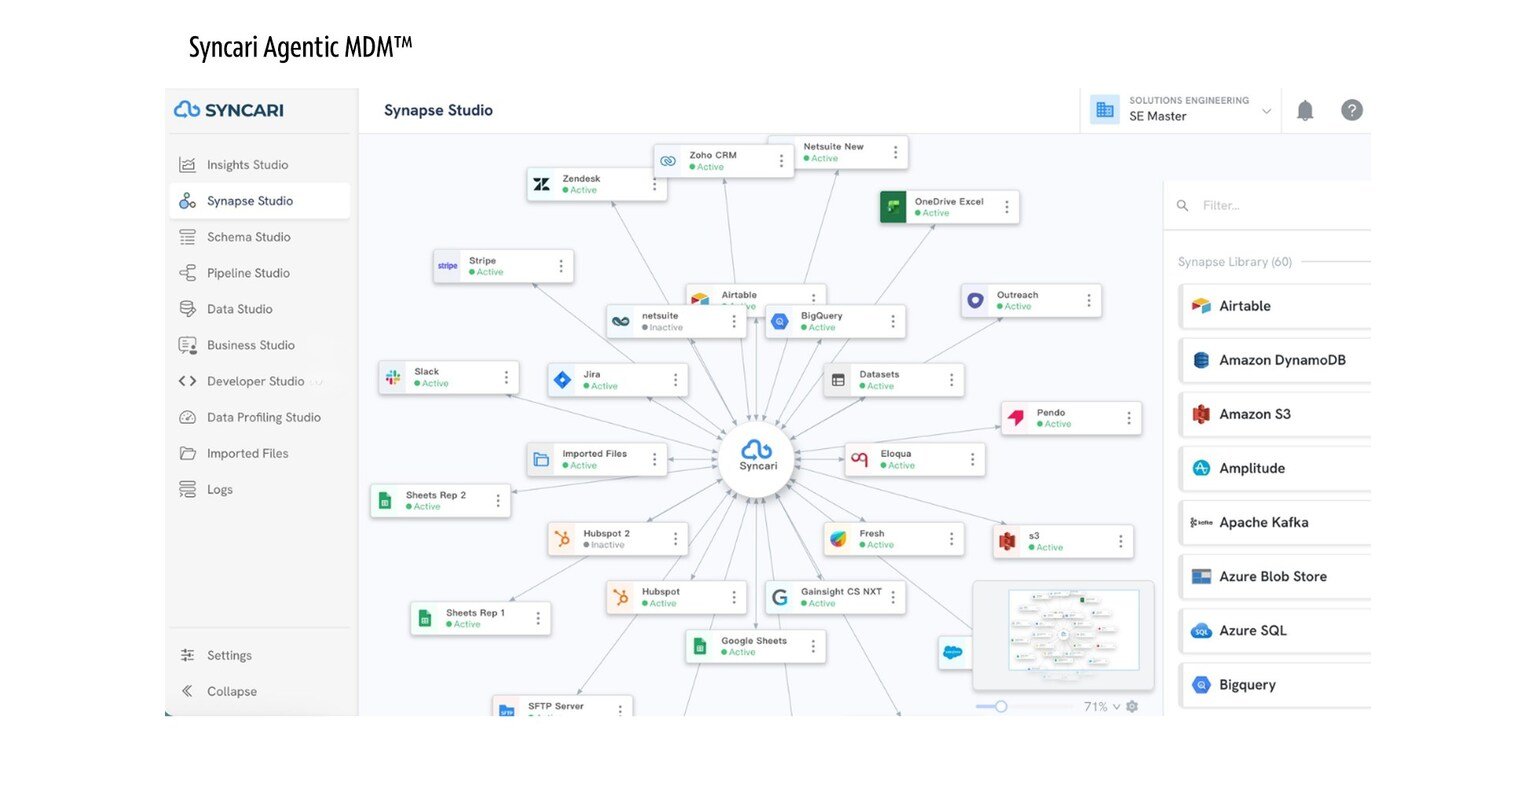
Task: Click the zoom settings gear icon
Action: tap(1132, 707)
